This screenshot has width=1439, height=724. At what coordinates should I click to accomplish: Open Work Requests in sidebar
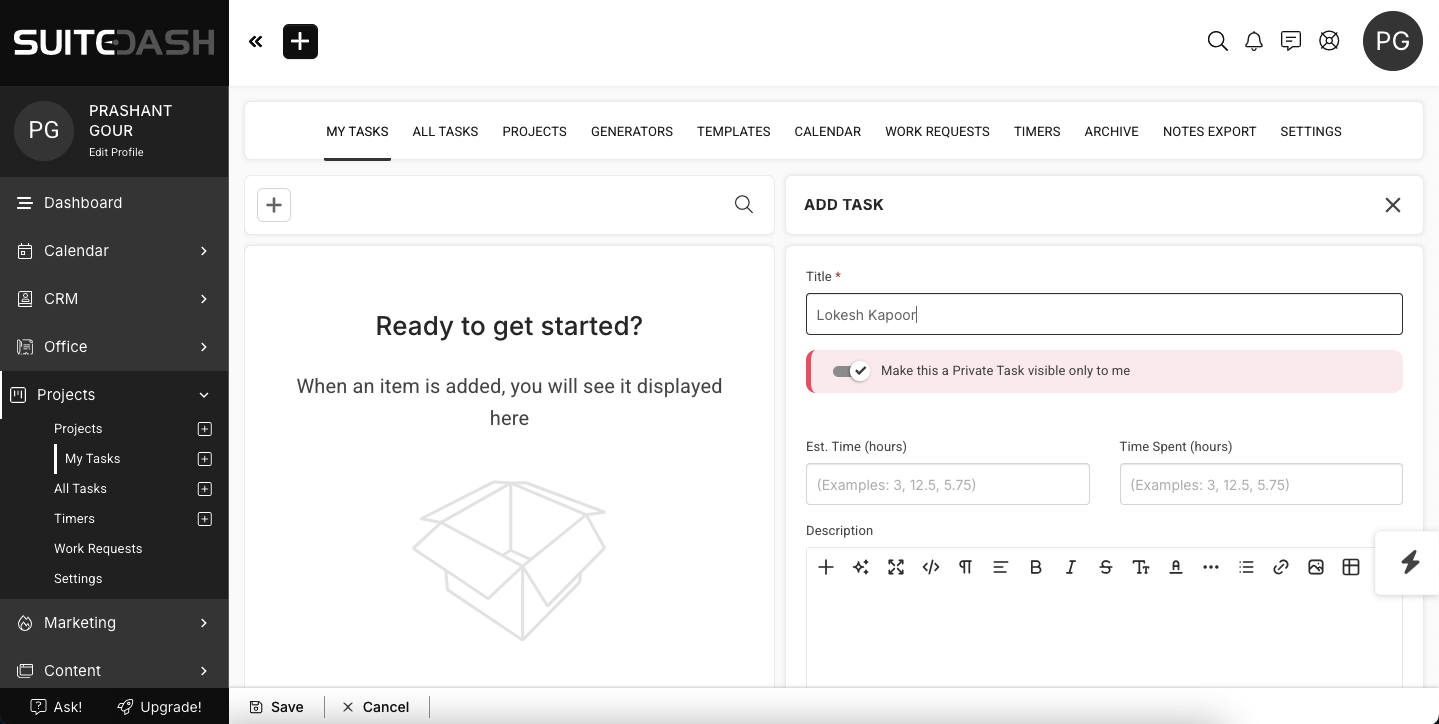point(98,549)
